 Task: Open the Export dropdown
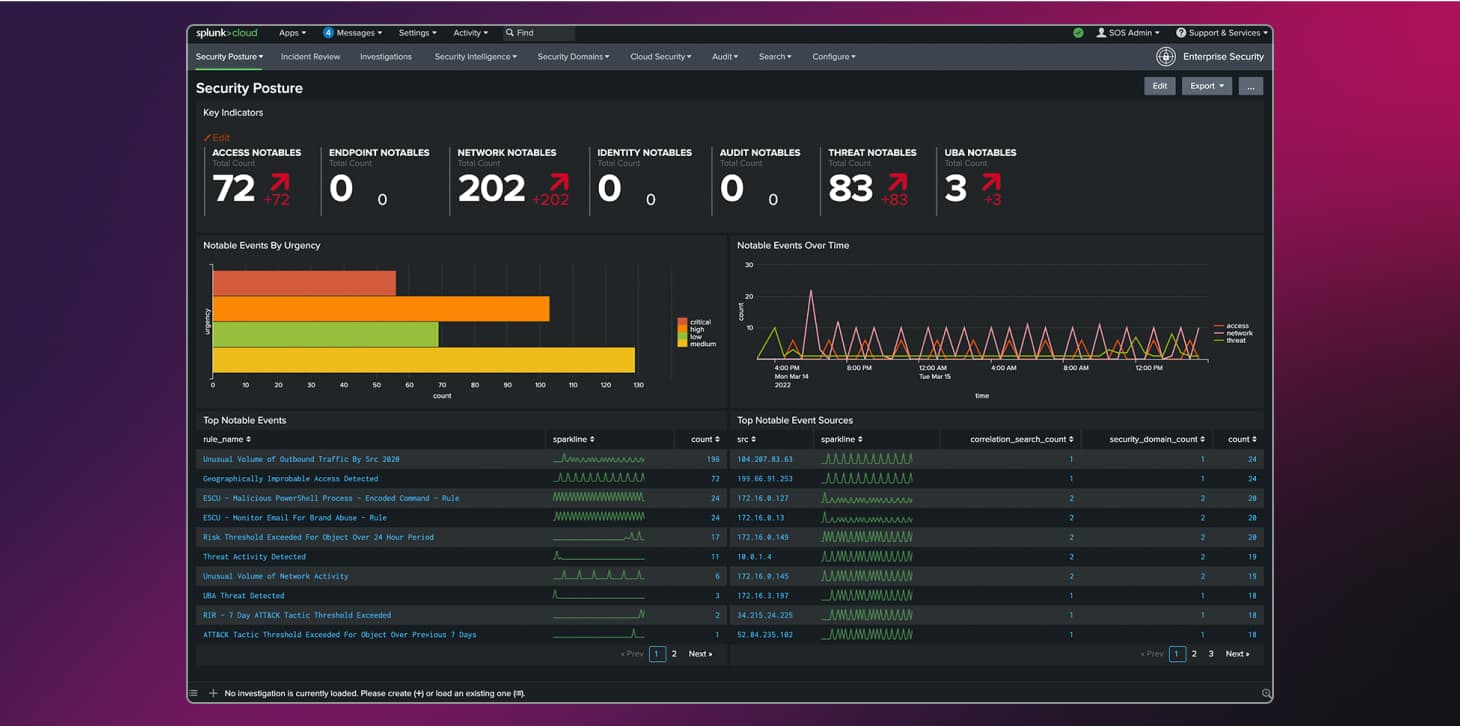pos(1206,86)
